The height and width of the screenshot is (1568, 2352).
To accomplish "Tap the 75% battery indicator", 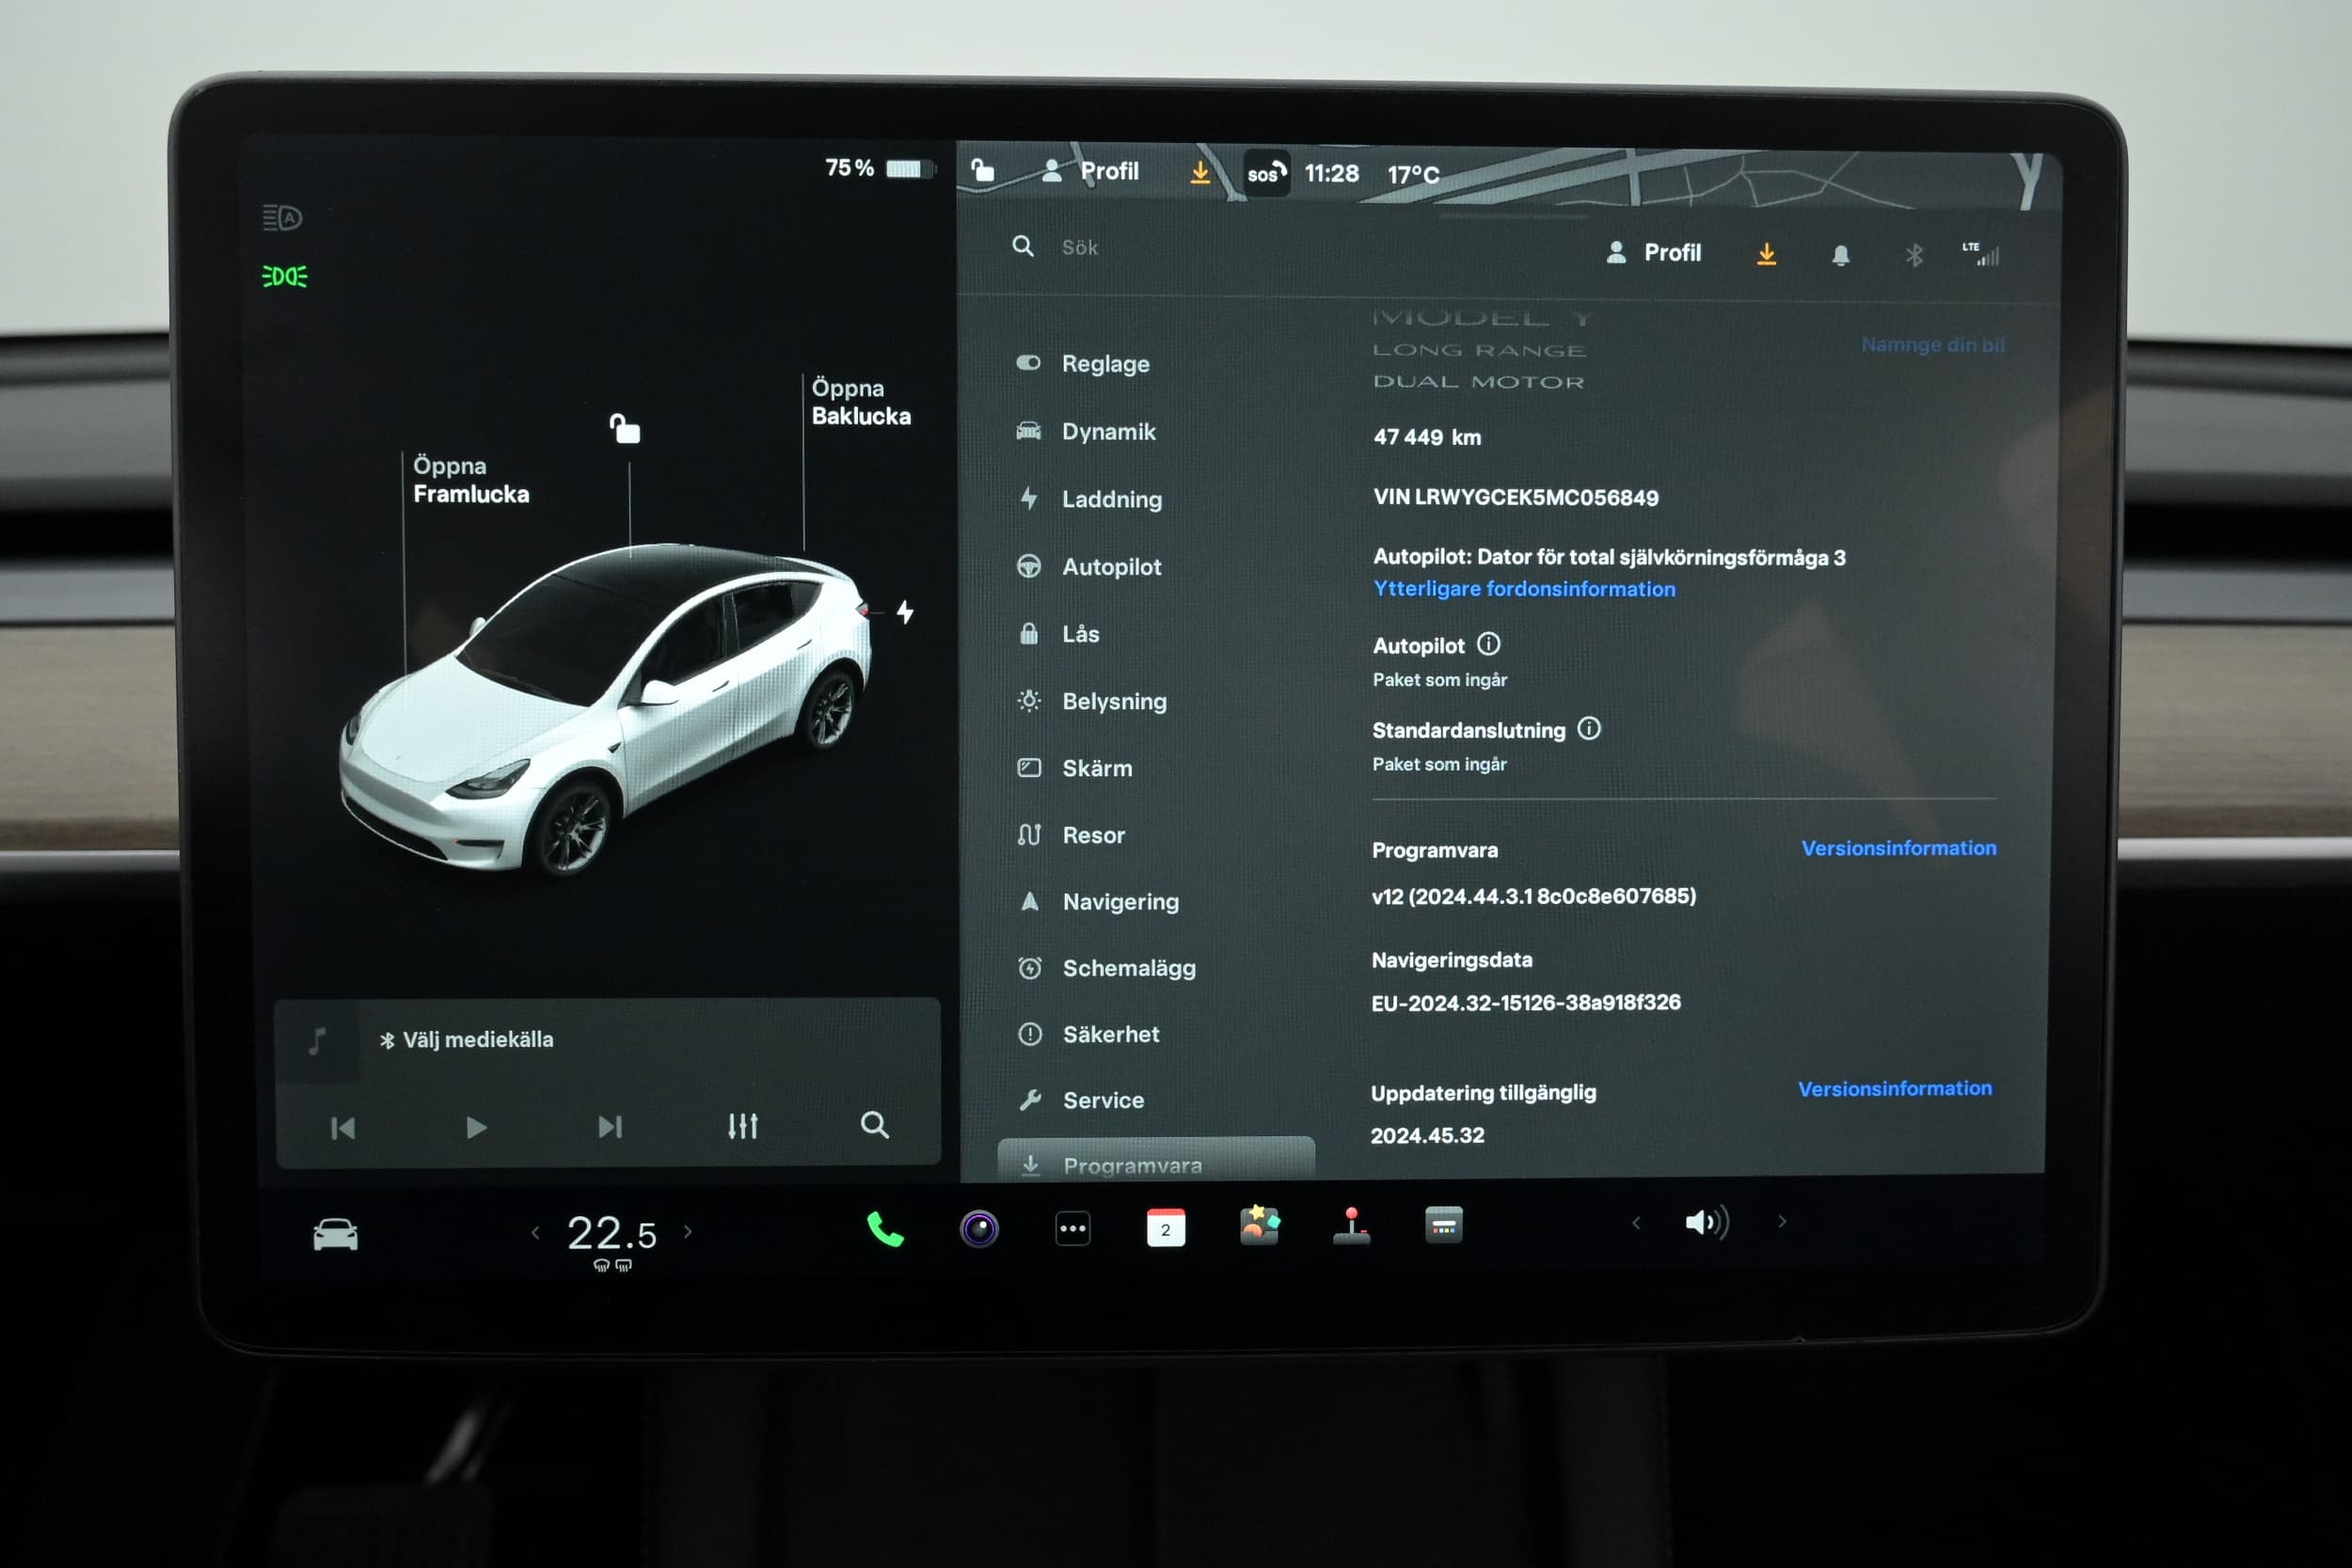I will click(x=879, y=168).
